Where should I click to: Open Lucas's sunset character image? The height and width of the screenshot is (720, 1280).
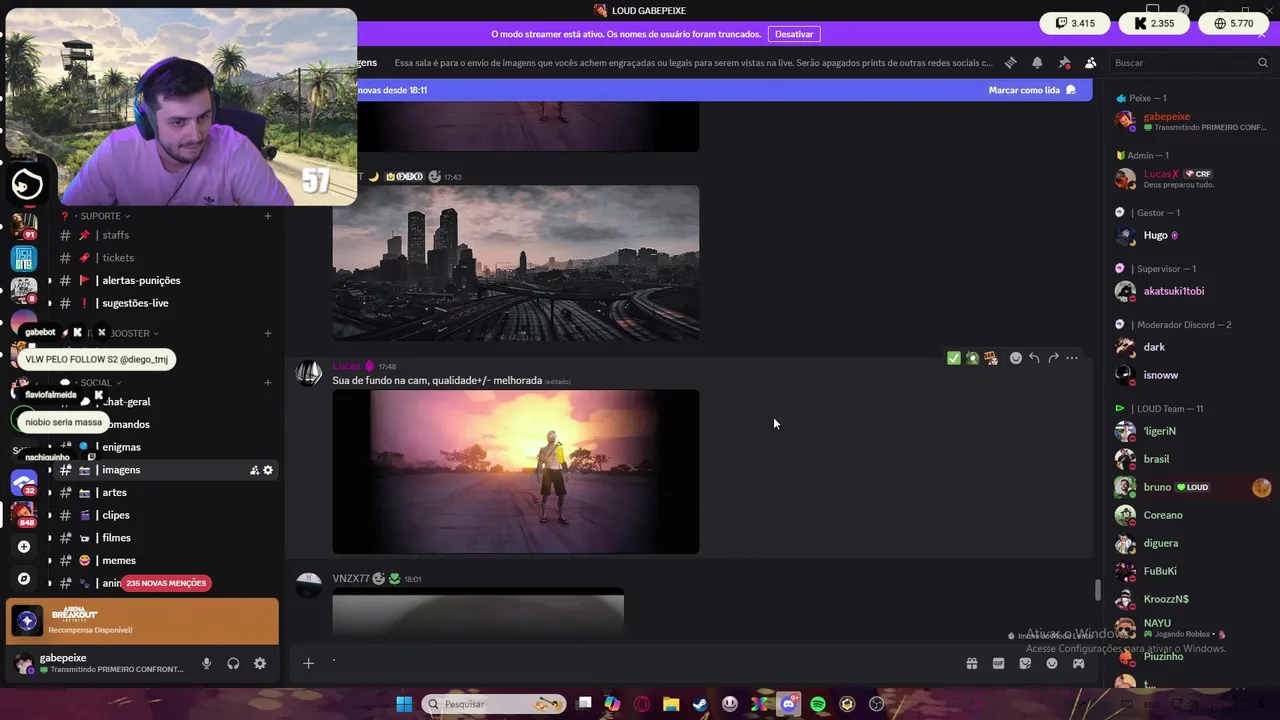coord(516,472)
